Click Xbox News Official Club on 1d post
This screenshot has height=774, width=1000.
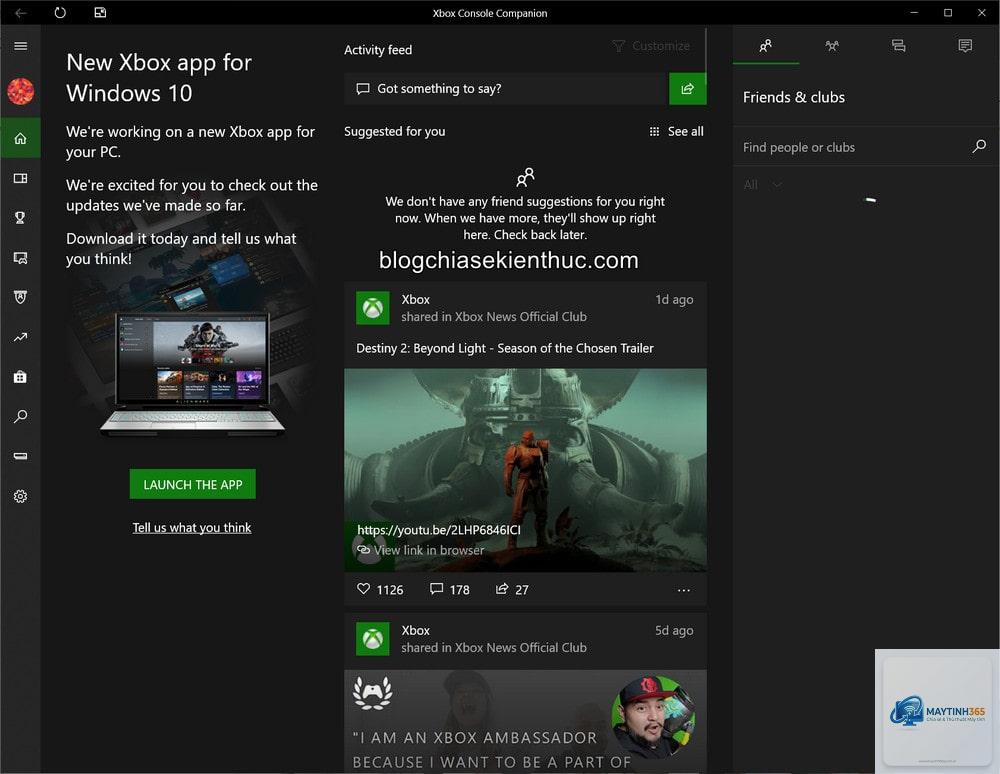(x=520, y=316)
